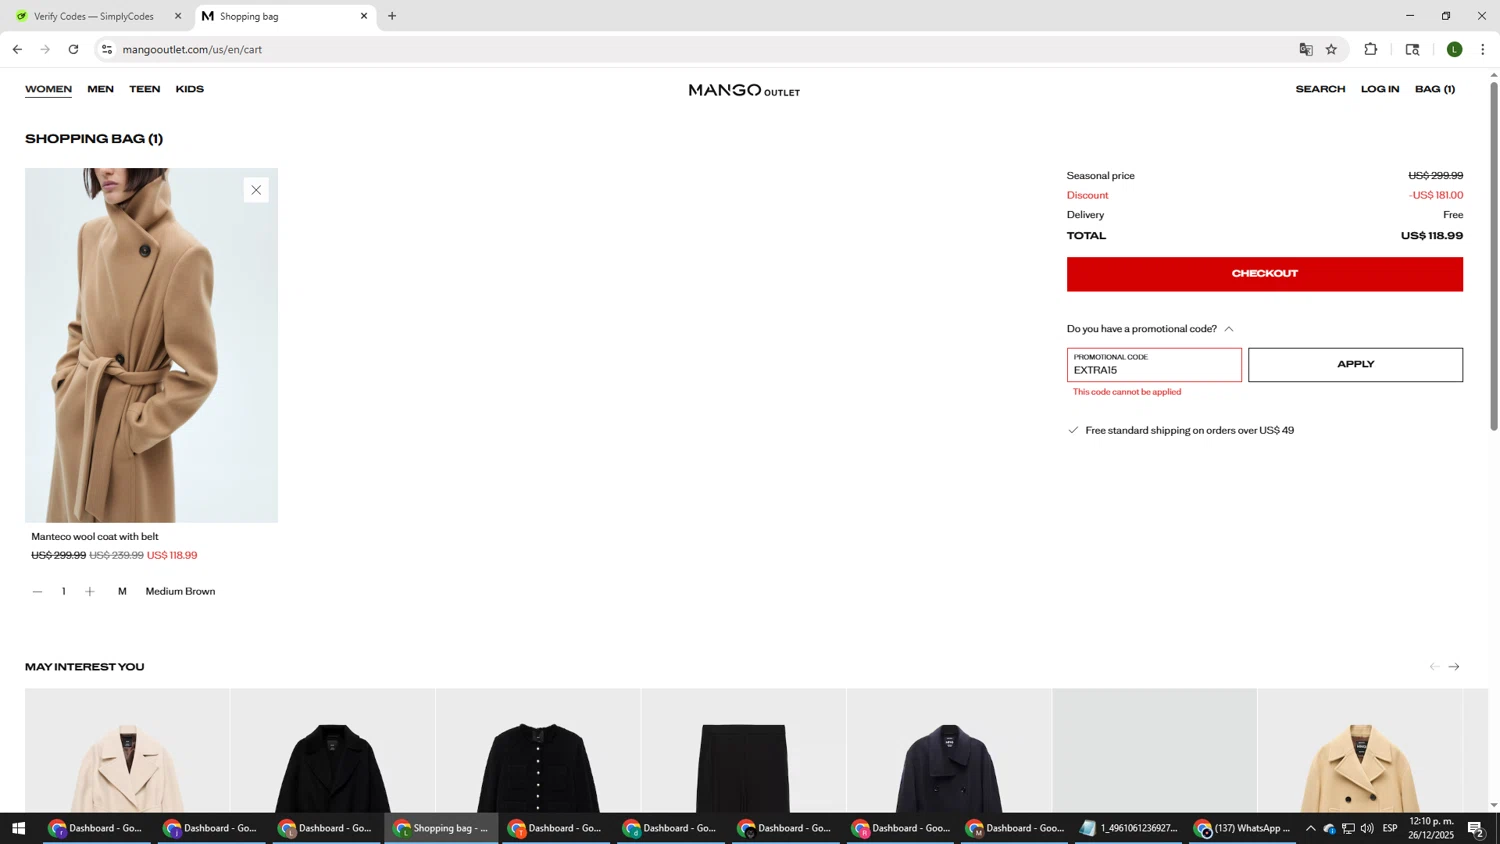The image size is (1500, 844).
Task: Show hidden system tray icons
Action: pos(1310,828)
